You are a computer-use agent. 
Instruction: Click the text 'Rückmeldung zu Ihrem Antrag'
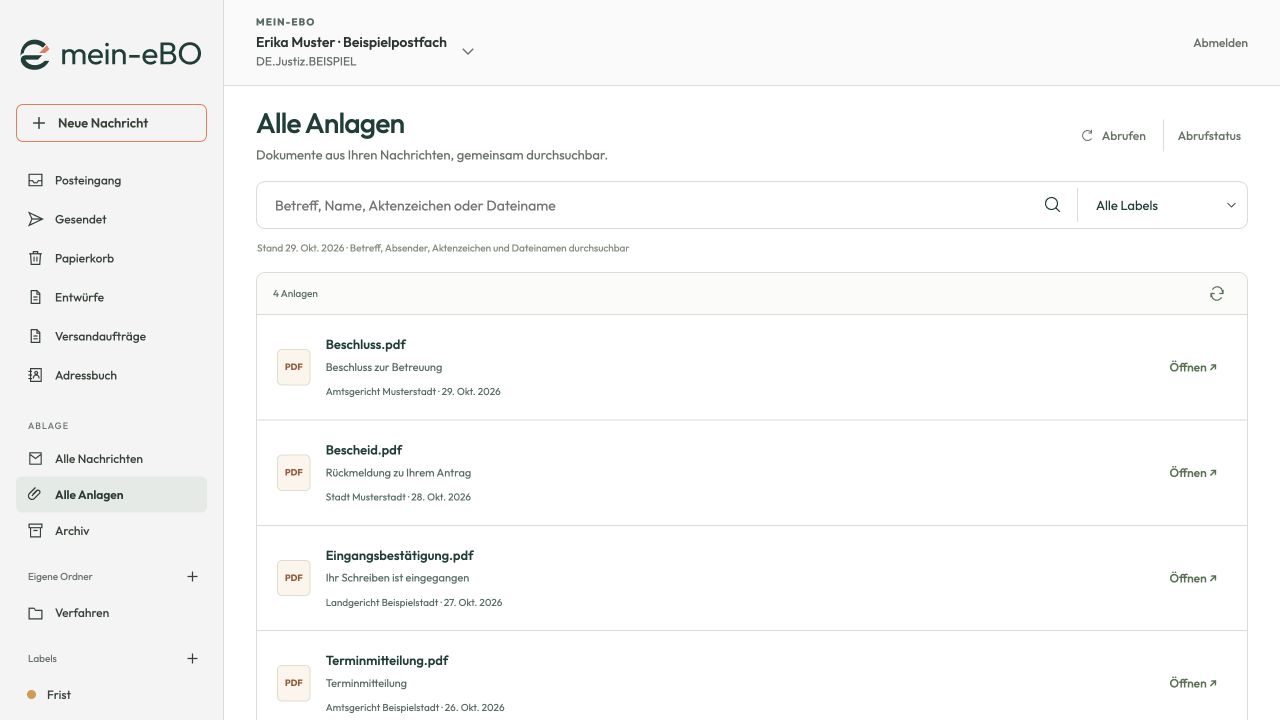click(398, 472)
